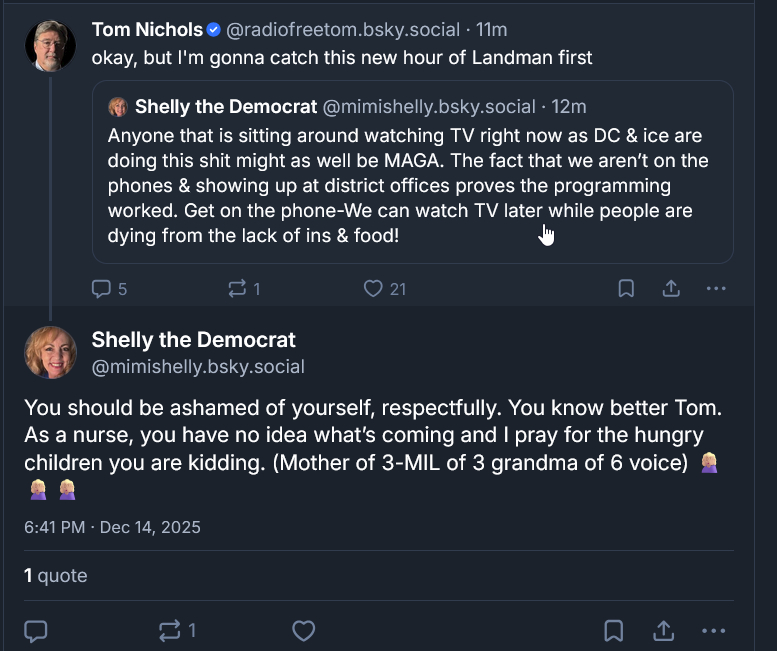
Task: Open Tom Nichols' profile avatar
Action: pos(50,45)
